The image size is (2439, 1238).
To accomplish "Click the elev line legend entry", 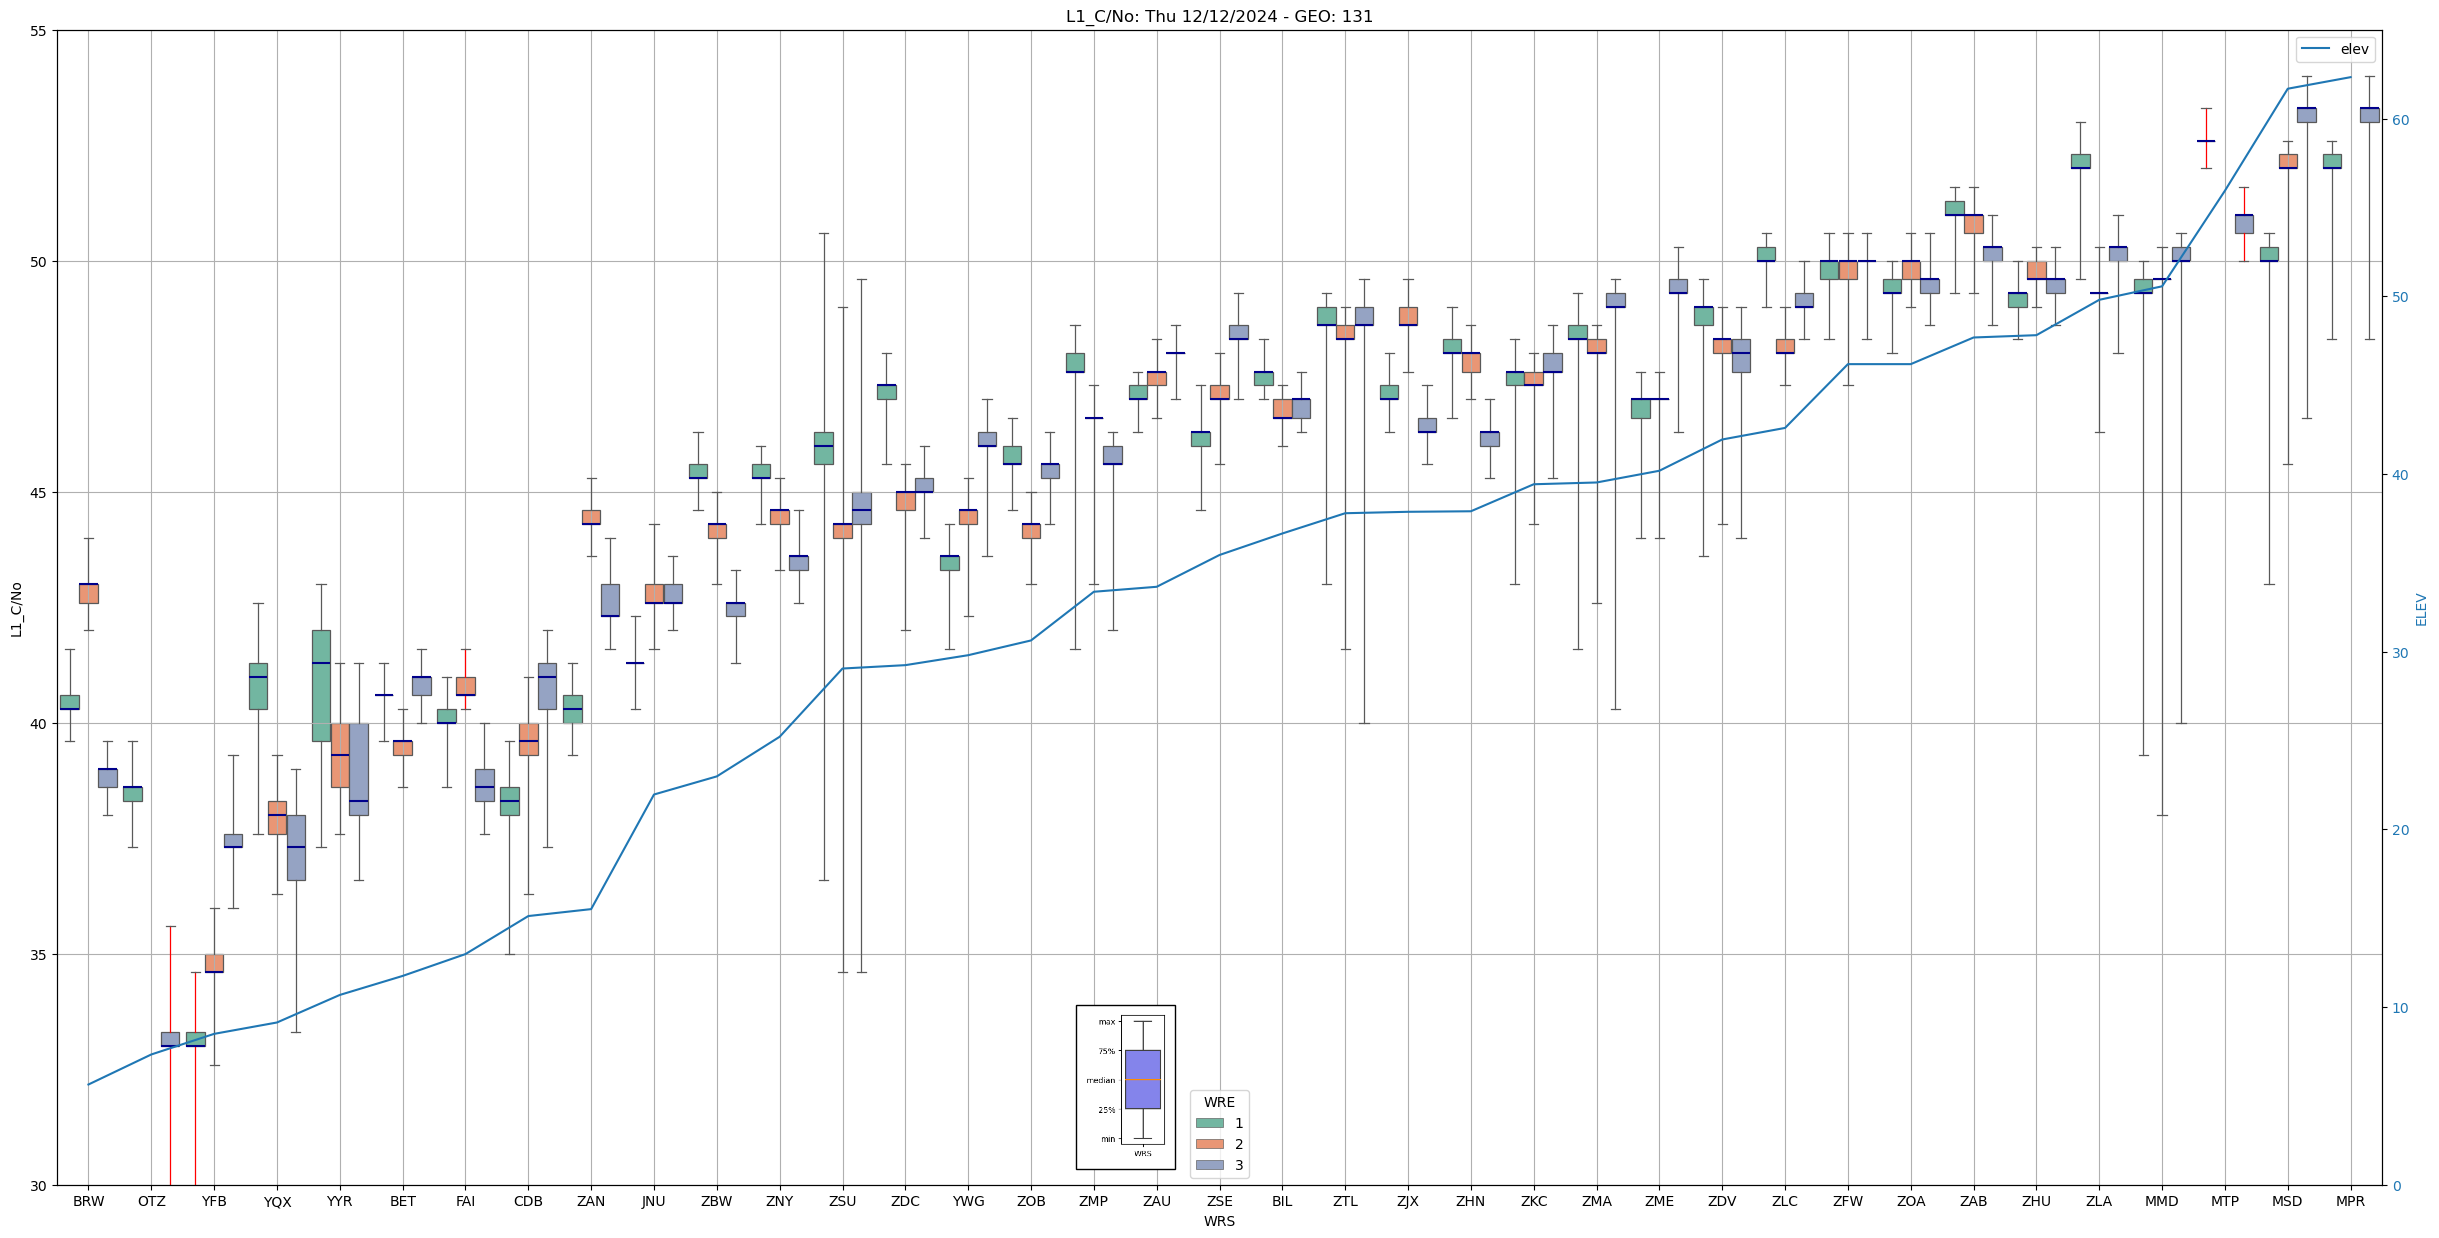I will (x=2334, y=49).
